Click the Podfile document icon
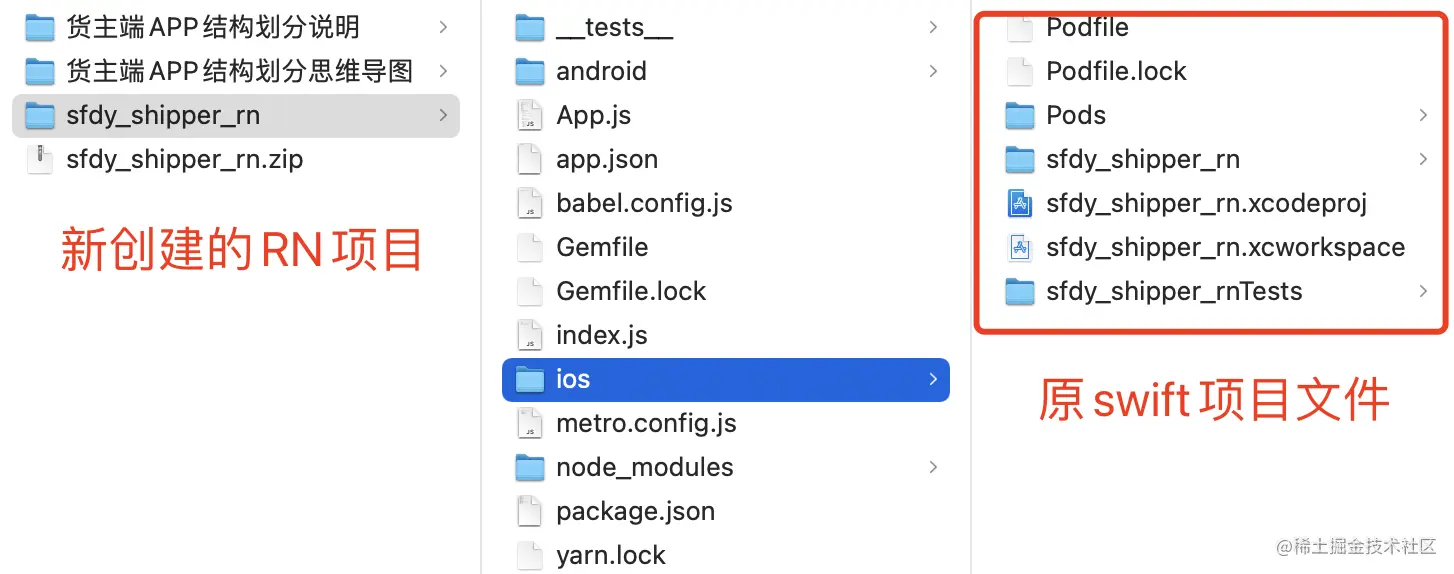The image size is (1454, 574). 1019,28
